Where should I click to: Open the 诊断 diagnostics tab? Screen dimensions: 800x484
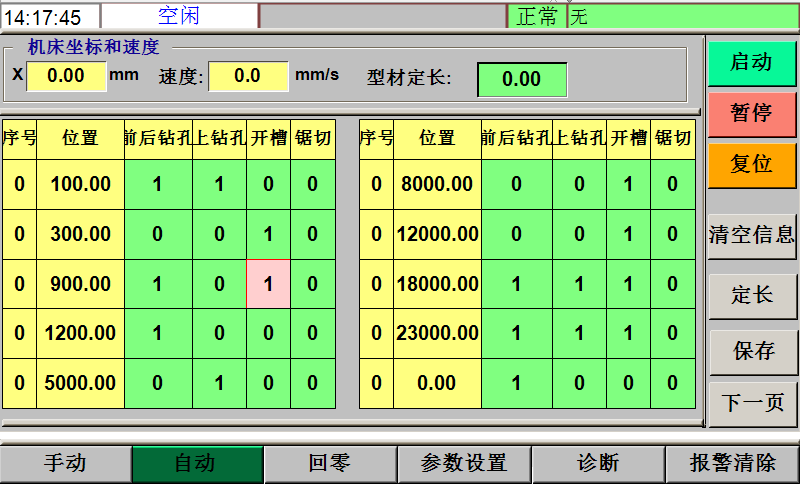pyautogui.click(x=598, y=463)
